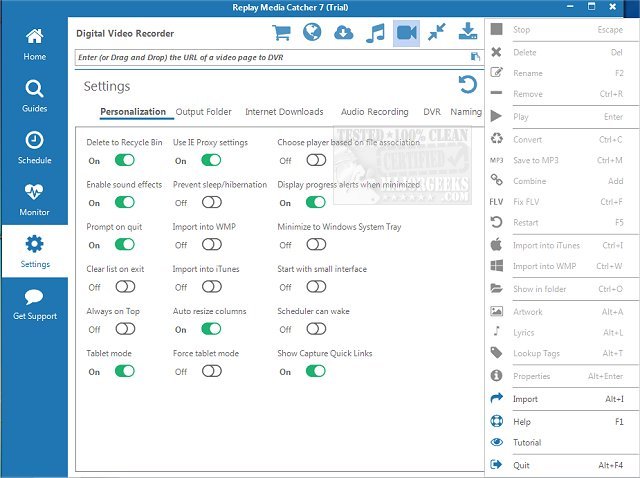Click the music note audio icon
This screenshot has width=640, height=478.
tap(375, 33)
